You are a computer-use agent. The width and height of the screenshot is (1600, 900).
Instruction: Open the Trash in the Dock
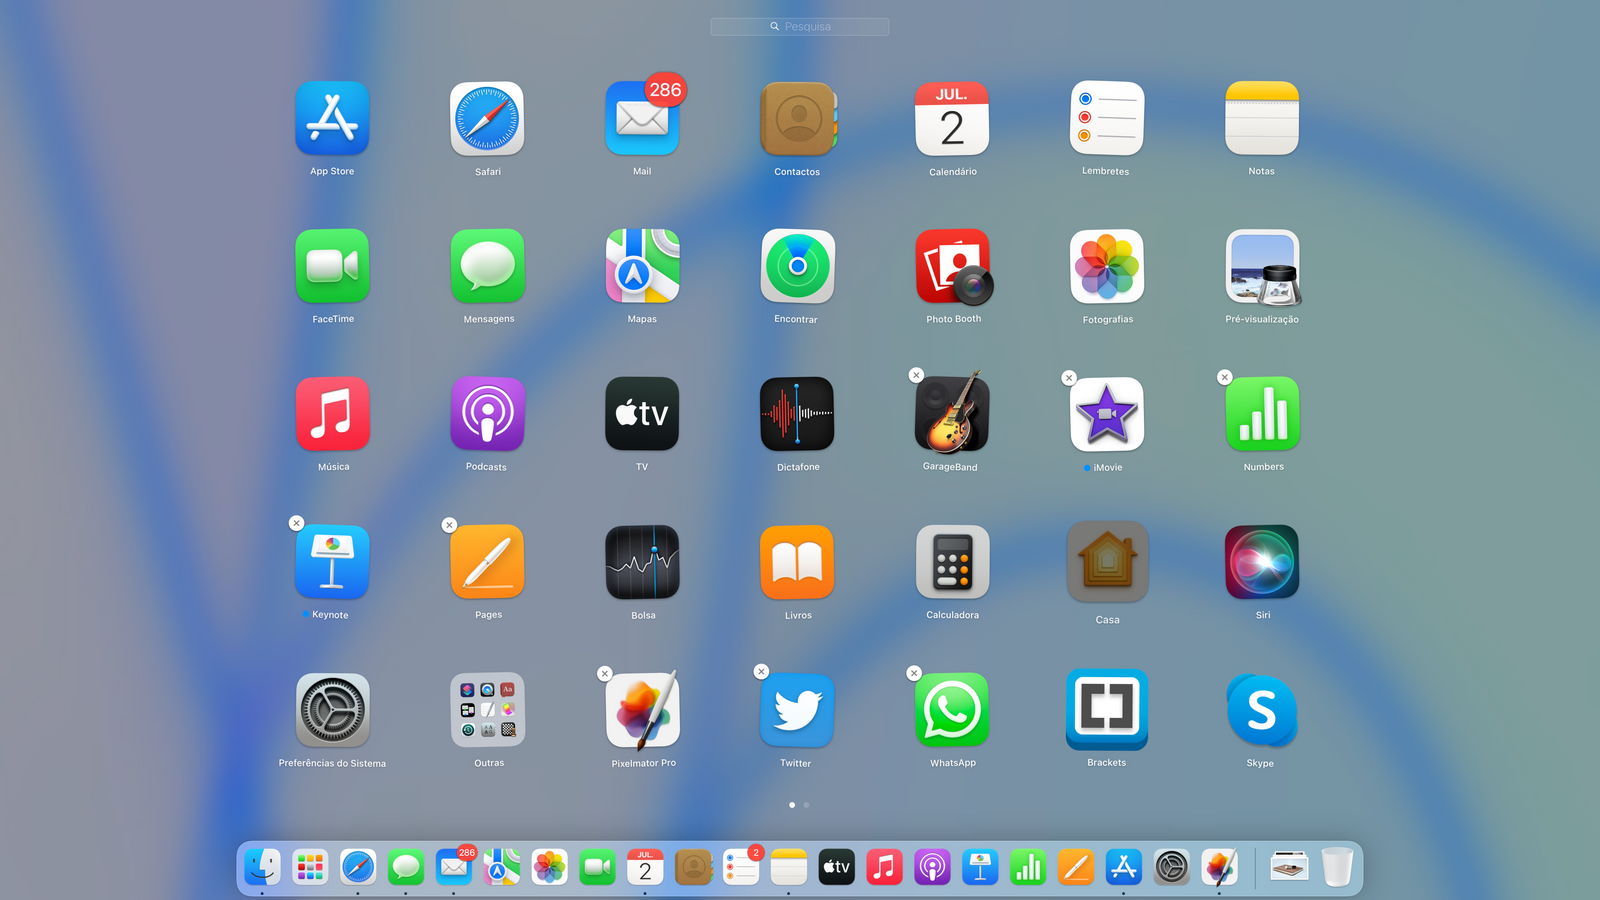coord(1337,867)
